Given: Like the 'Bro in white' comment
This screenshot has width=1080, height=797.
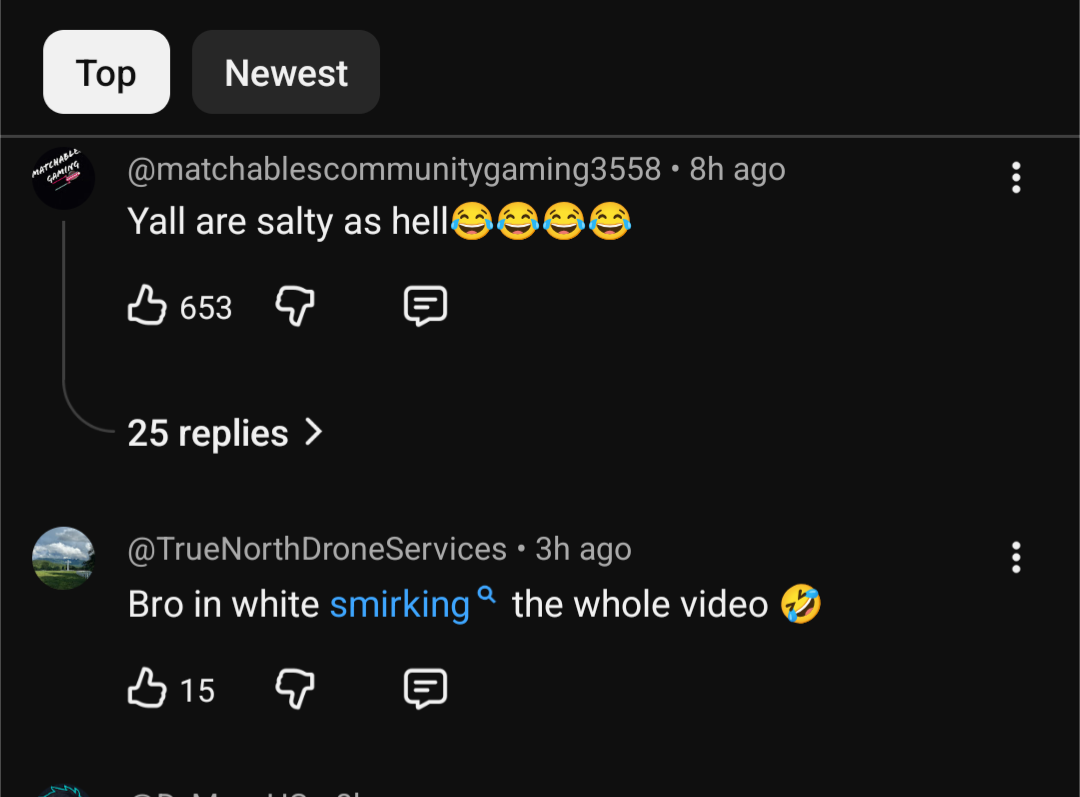Looking at the screenshot, I should [x=147, y=689].
